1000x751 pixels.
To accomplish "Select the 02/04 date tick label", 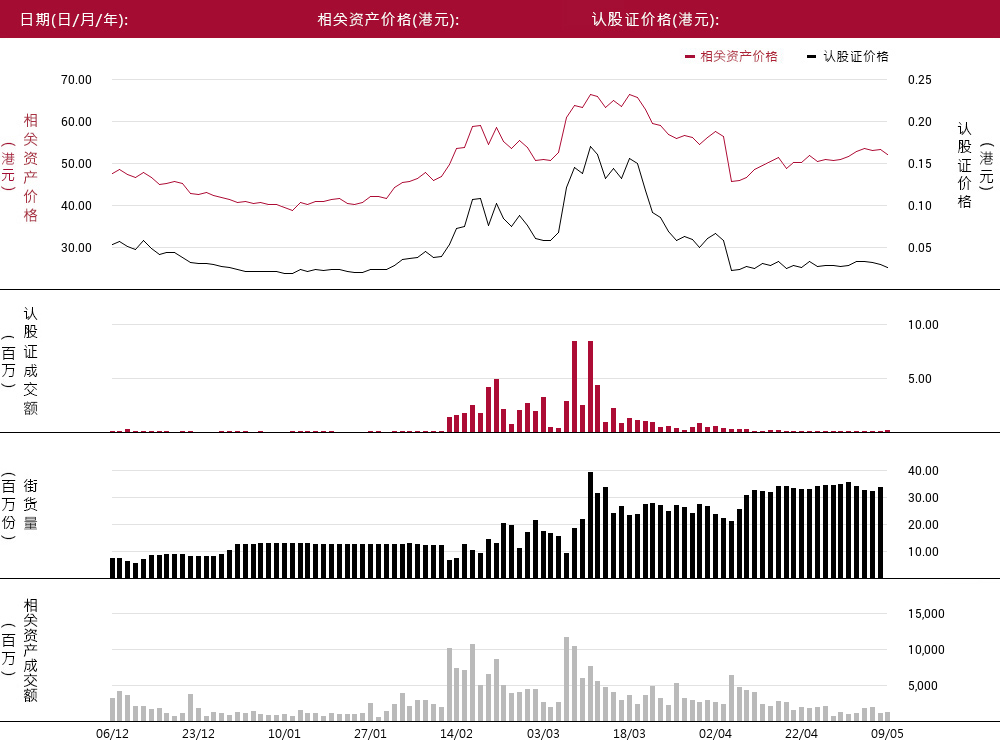I will 716,734.
